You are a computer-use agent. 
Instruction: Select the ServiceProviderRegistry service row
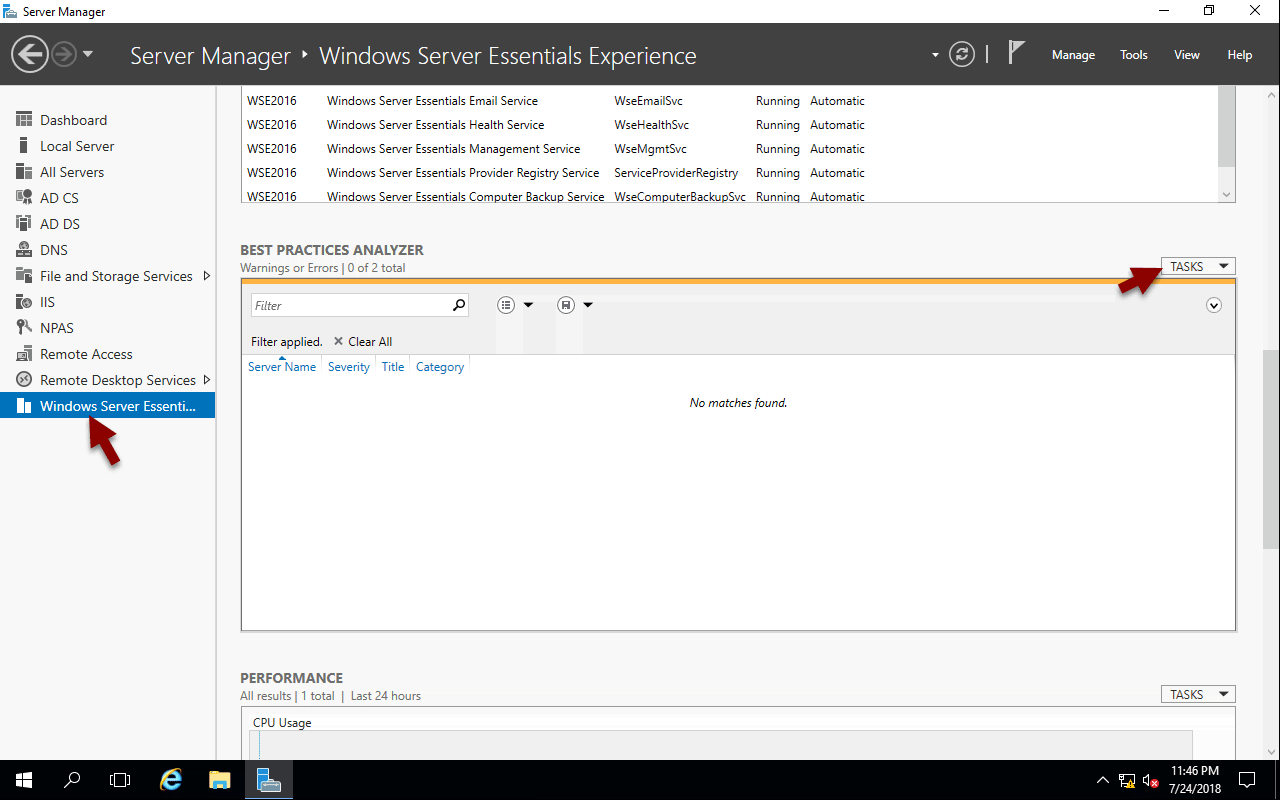(730, 173)
